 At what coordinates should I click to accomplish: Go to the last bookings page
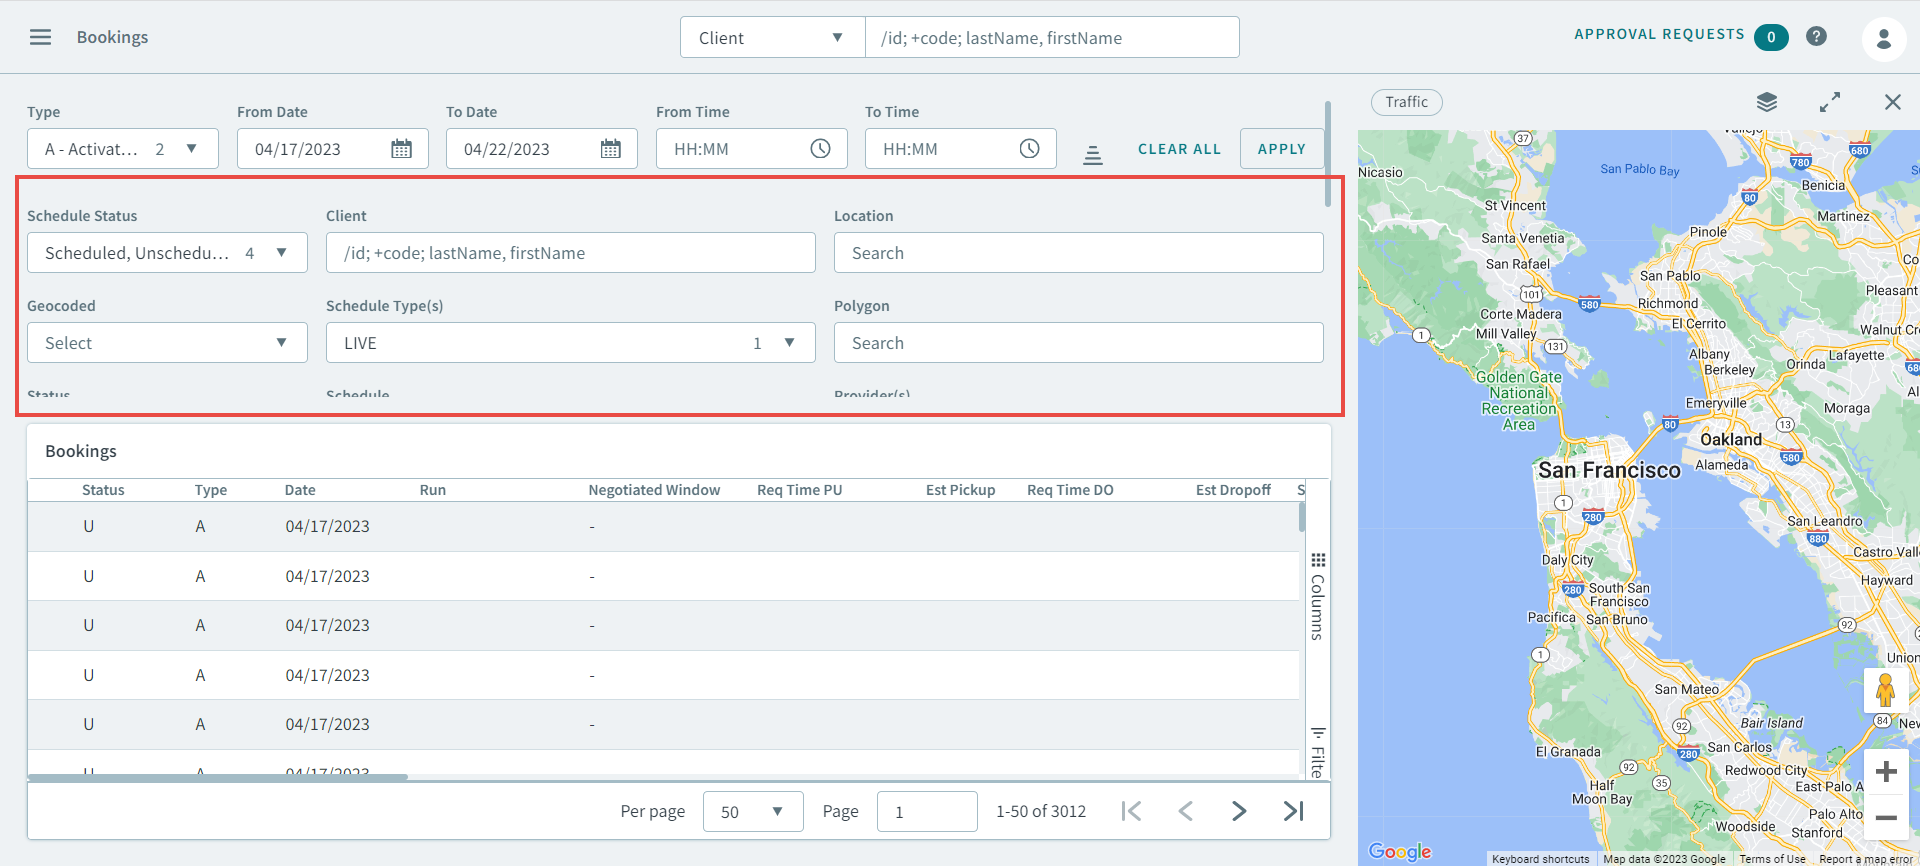click(1293, 811)
